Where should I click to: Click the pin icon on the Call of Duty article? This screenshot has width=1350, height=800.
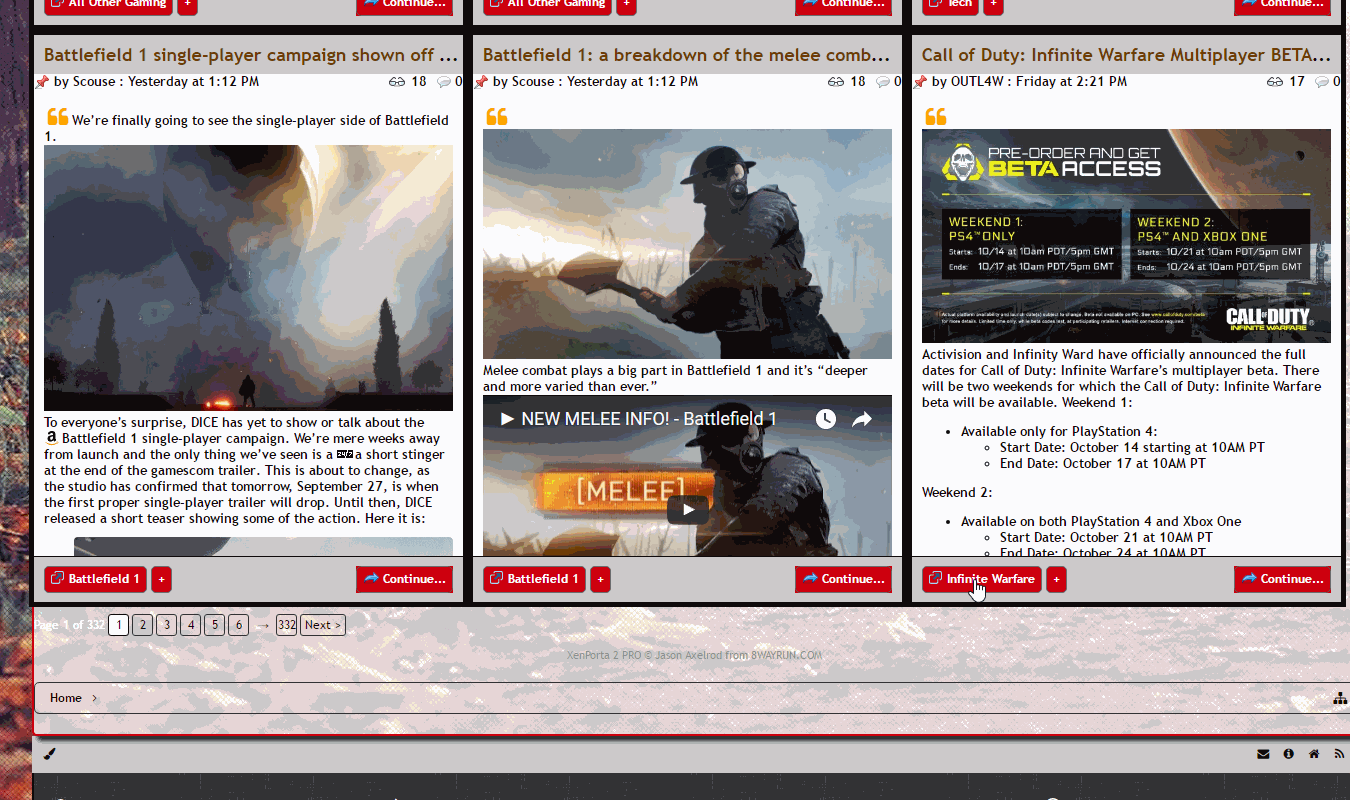point(920,82)
